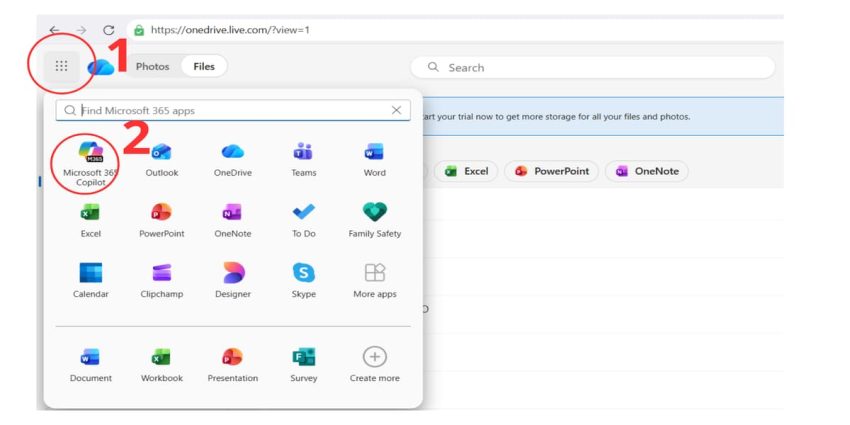Launch Outlook from the app launcher

(162, 160)
